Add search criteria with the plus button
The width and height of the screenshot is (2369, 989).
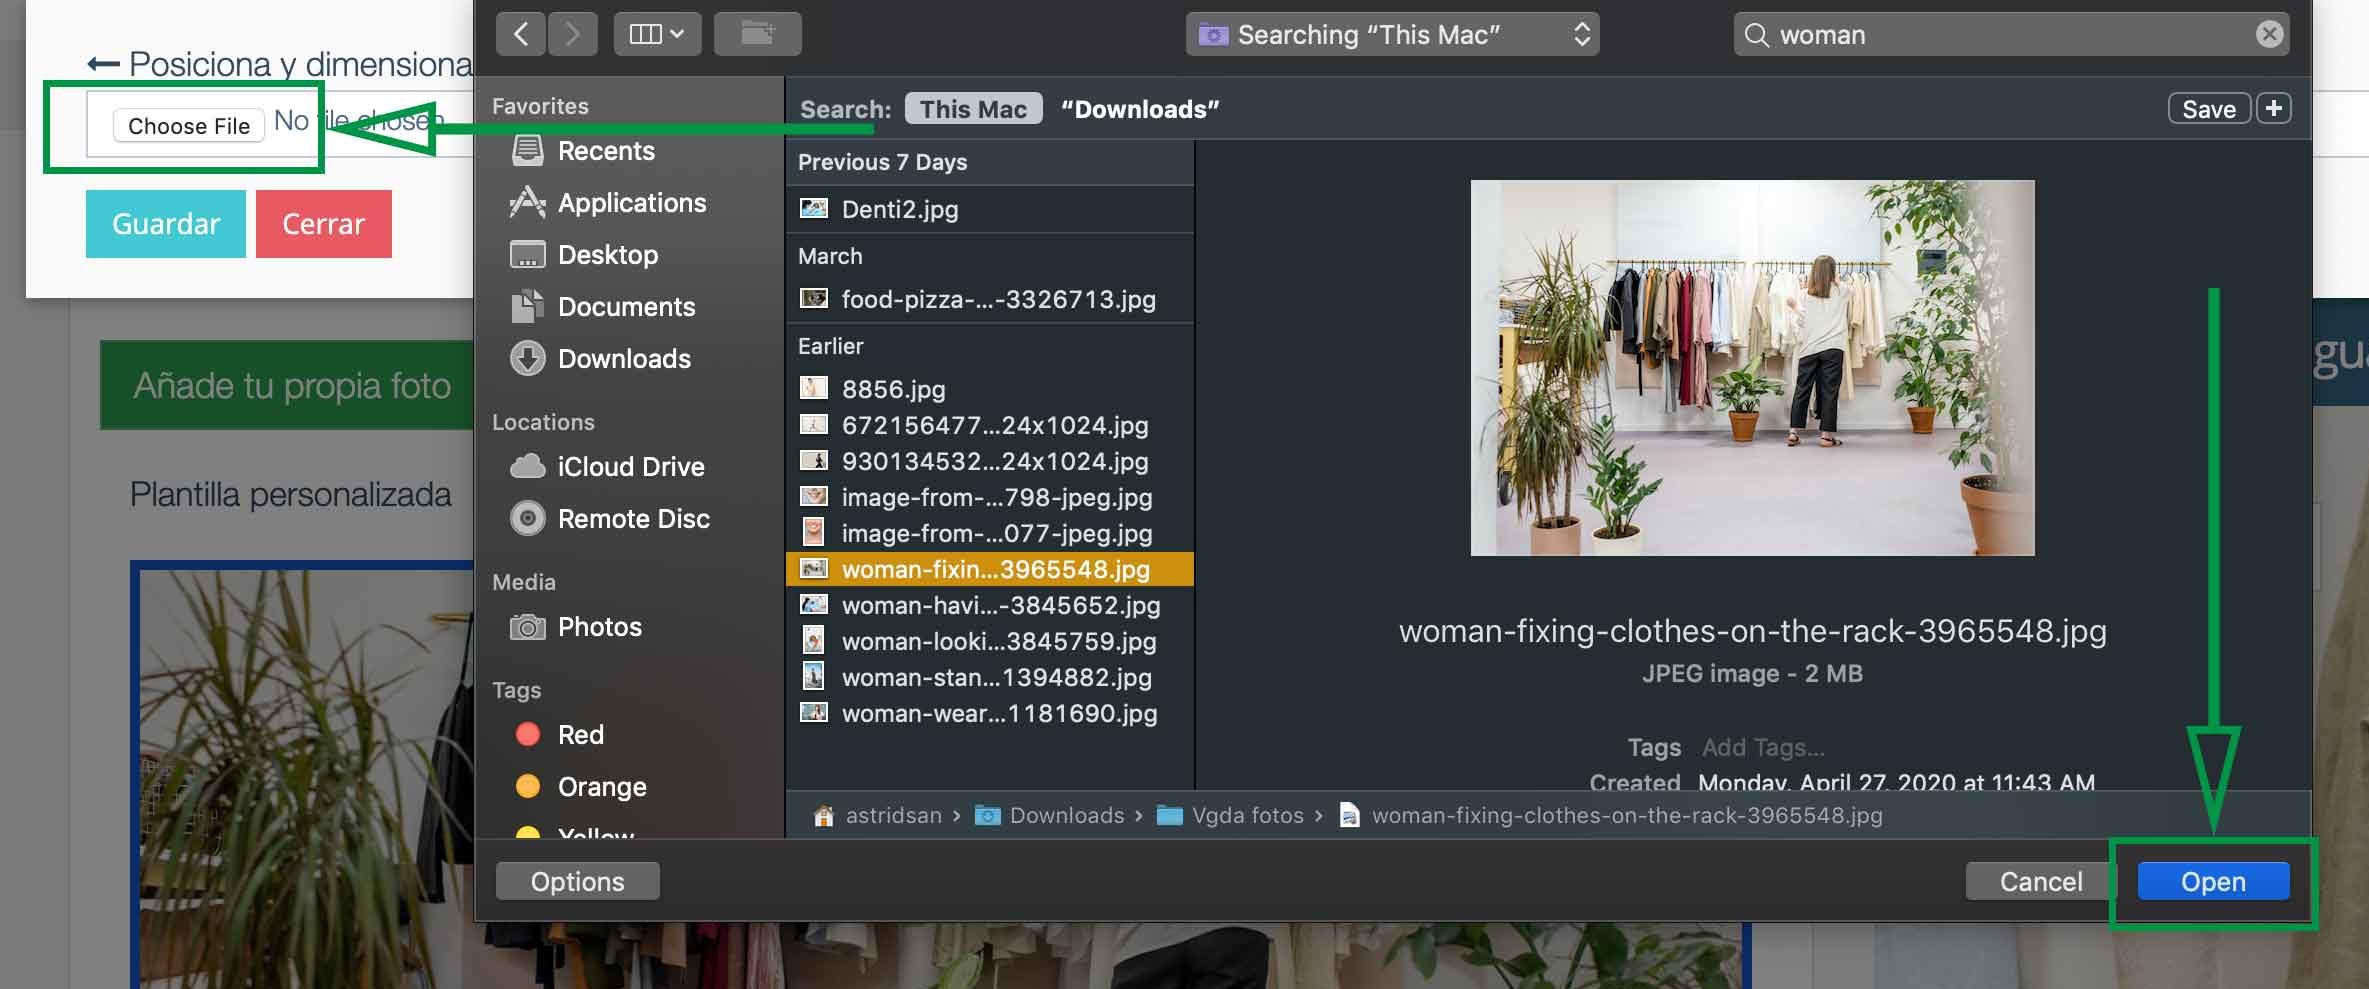pos(2274,108)
